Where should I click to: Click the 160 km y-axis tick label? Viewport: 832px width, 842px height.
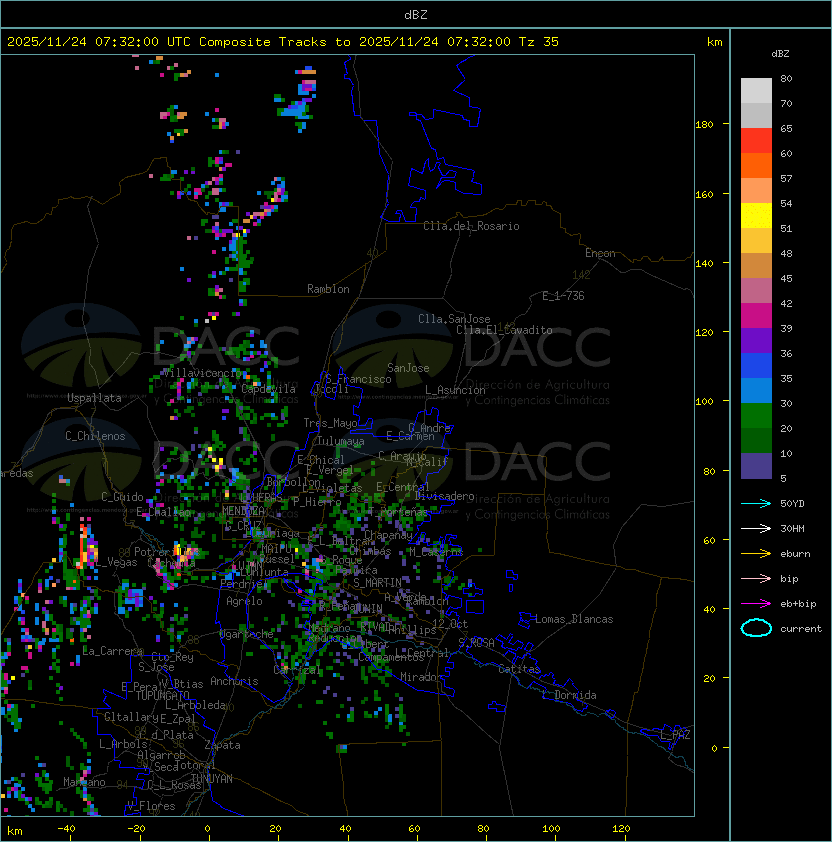click(x=704, y=194)
